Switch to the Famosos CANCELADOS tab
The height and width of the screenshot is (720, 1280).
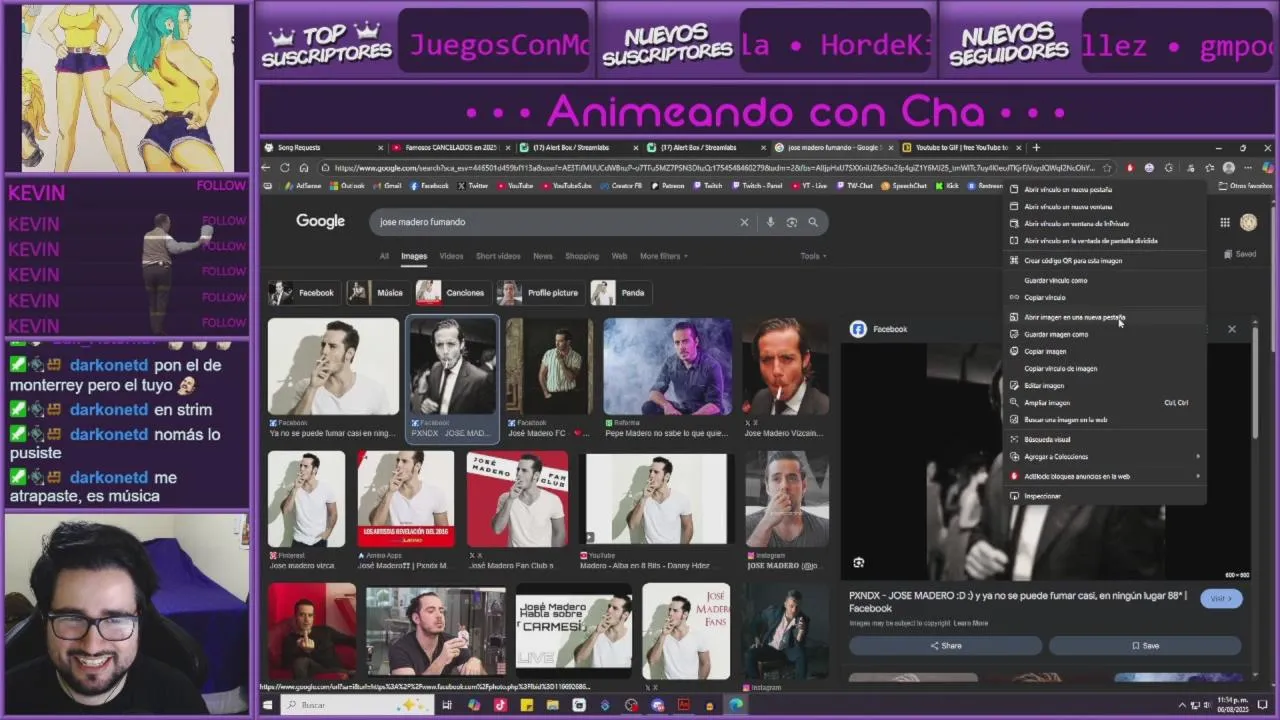pos(451,147)
